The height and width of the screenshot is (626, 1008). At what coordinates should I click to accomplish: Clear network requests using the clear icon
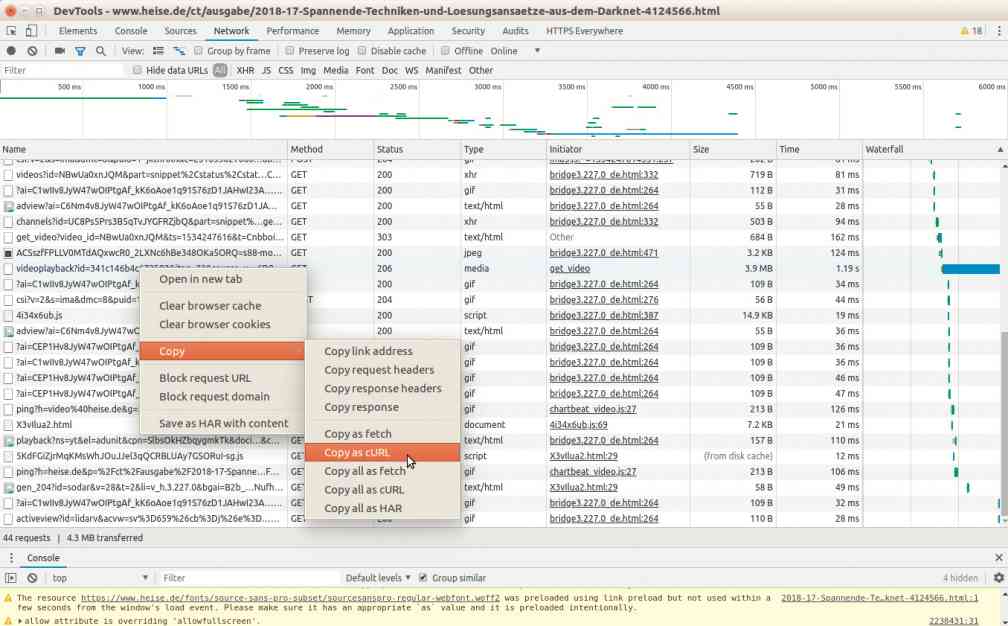(x=31, y=51)
